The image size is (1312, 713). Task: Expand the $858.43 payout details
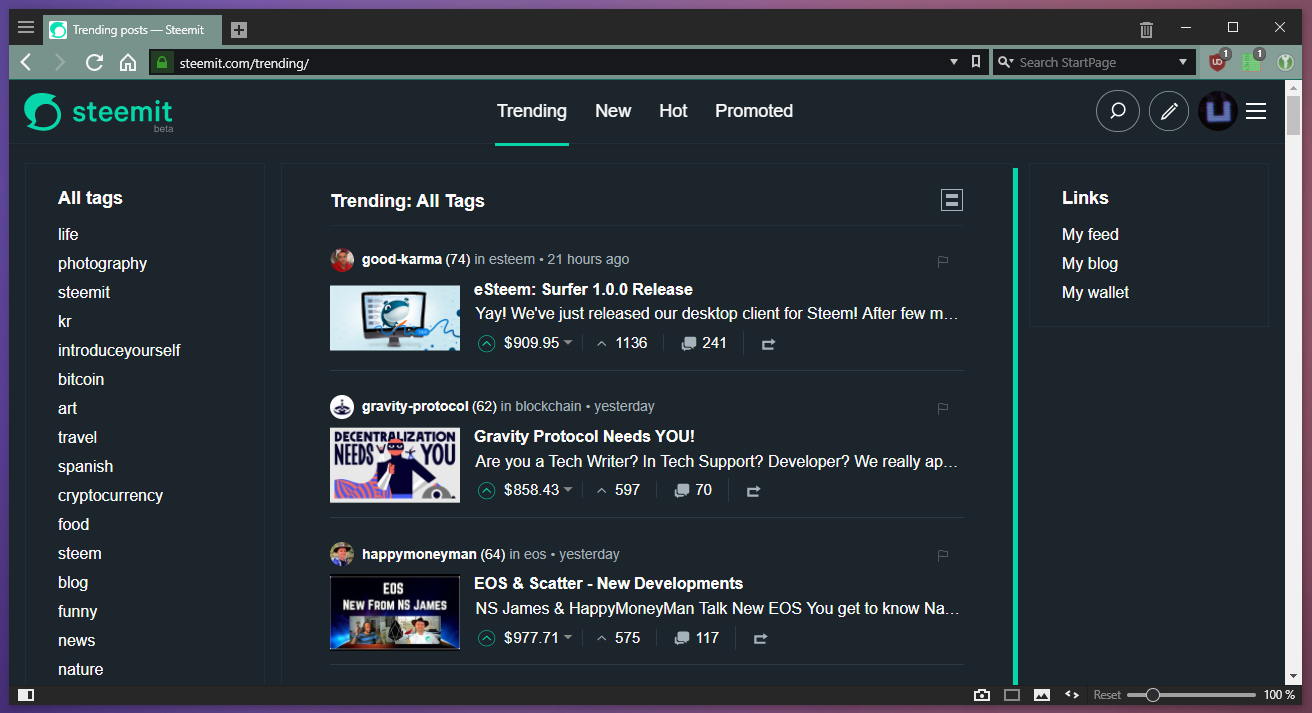(538, 490)
